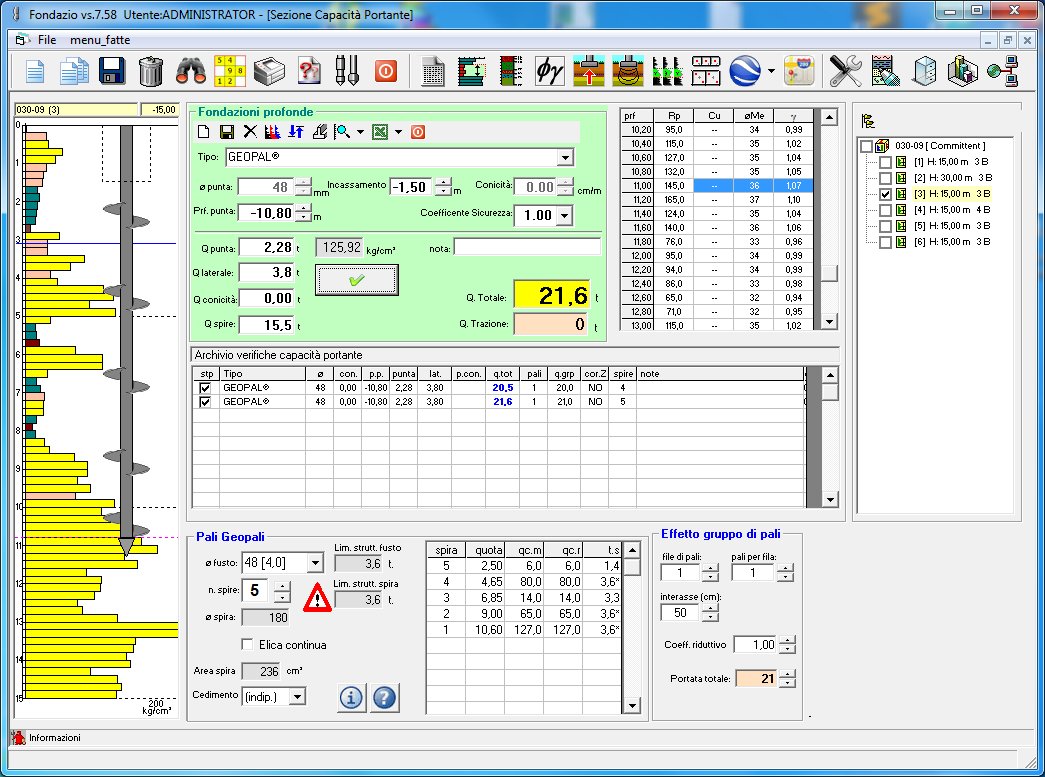Decrease the interasse (cm) stepper
This screenshot has width=1045, height=777.
pyautogui.click(x=710, y=617)
